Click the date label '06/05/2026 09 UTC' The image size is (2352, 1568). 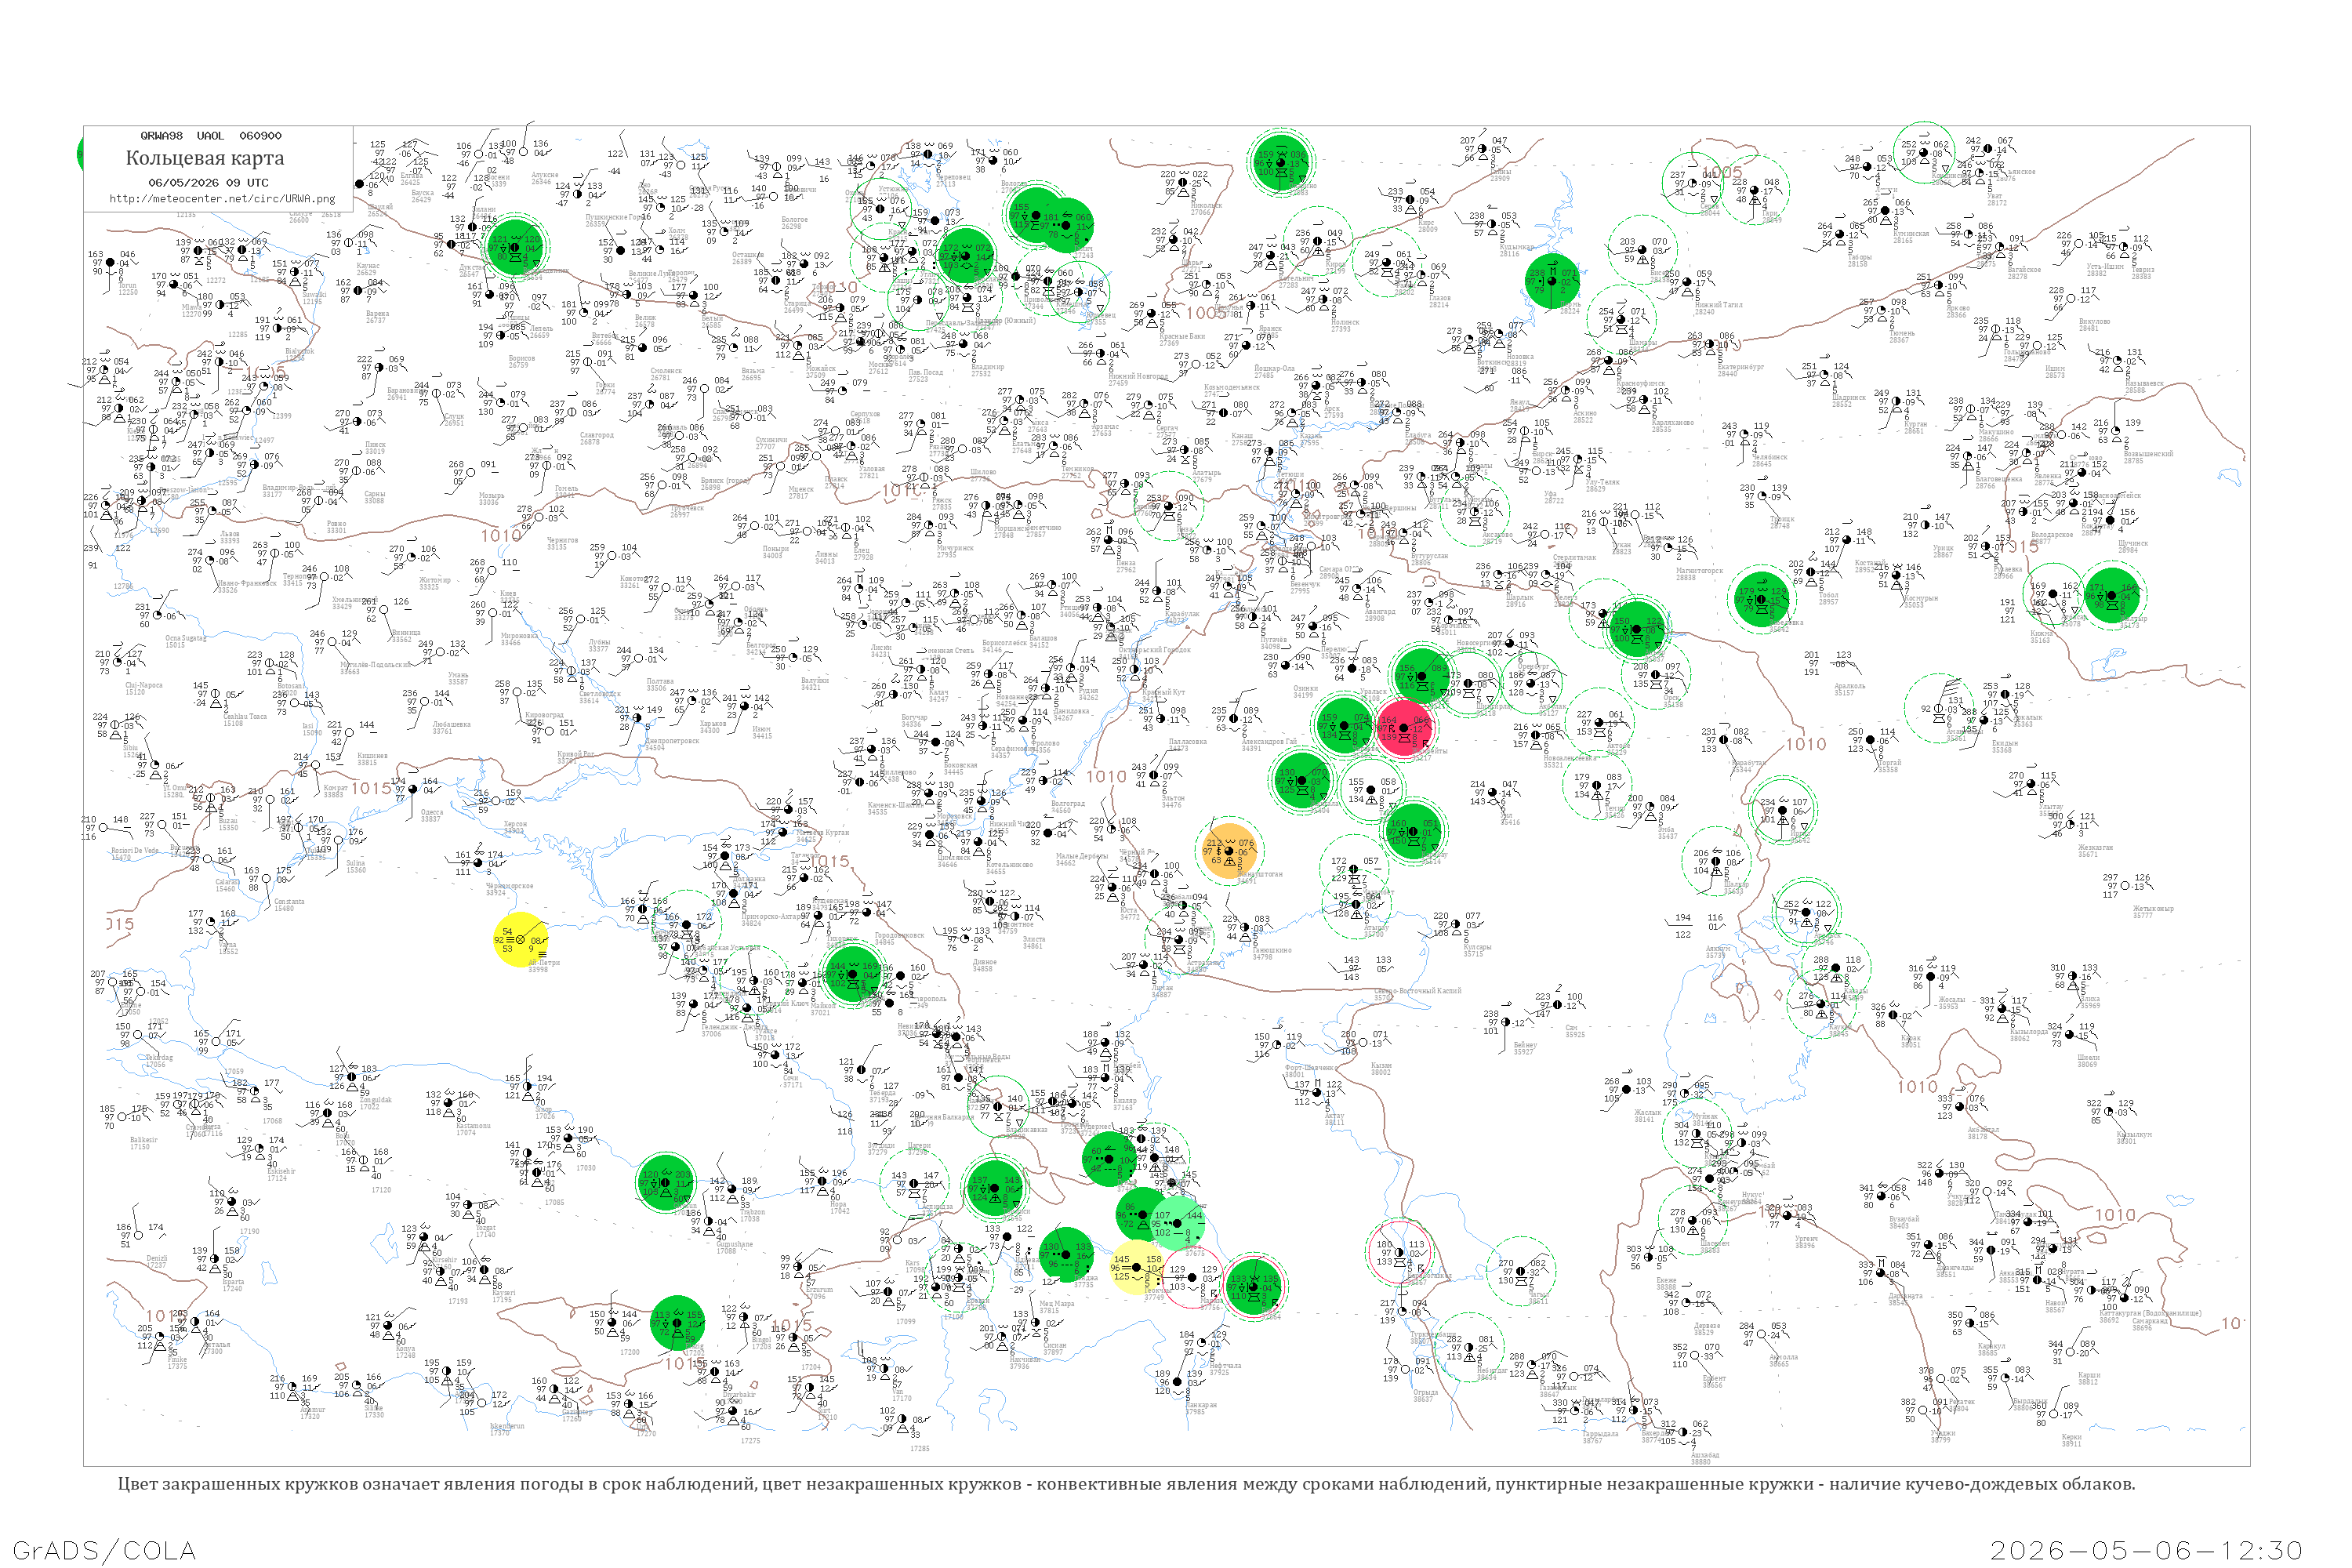coord(208,183)
